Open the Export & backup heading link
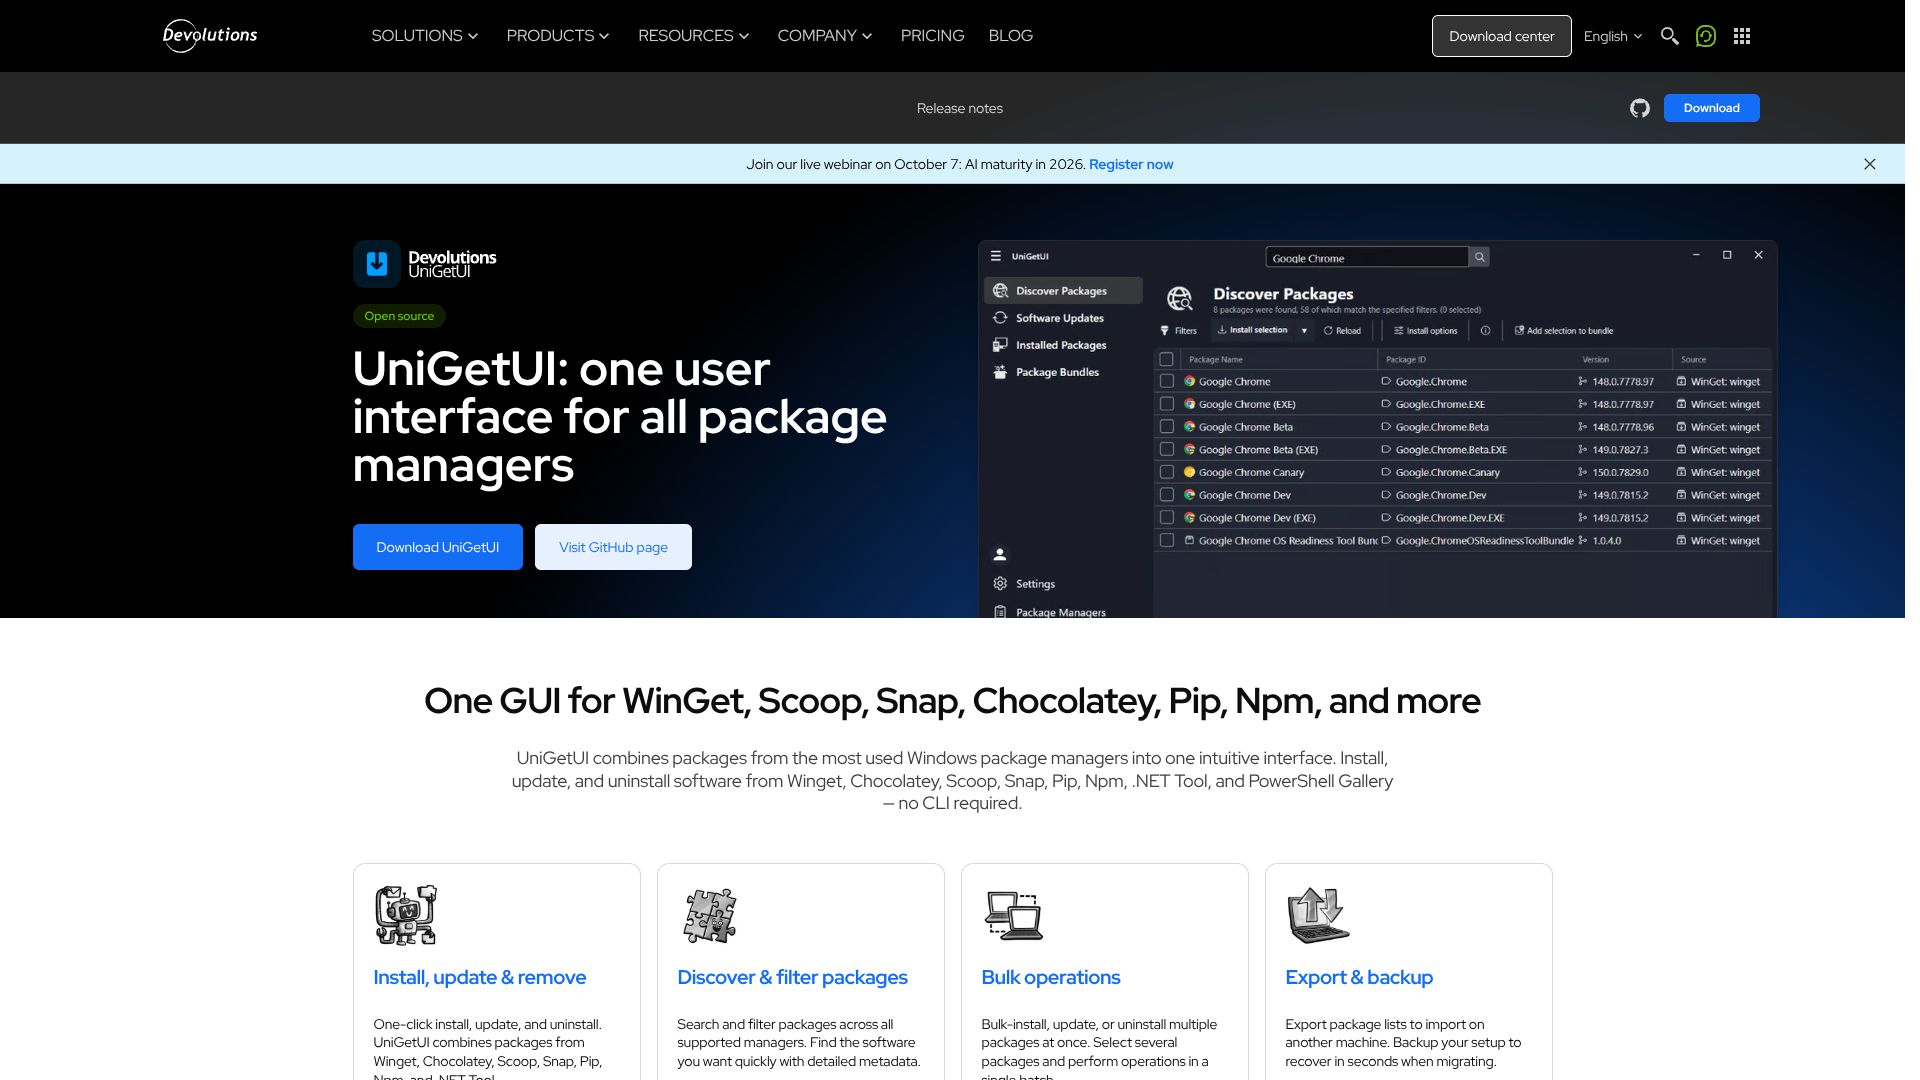Image resolution: width=1920 pixels, height=1080 pixels. 1359,978
